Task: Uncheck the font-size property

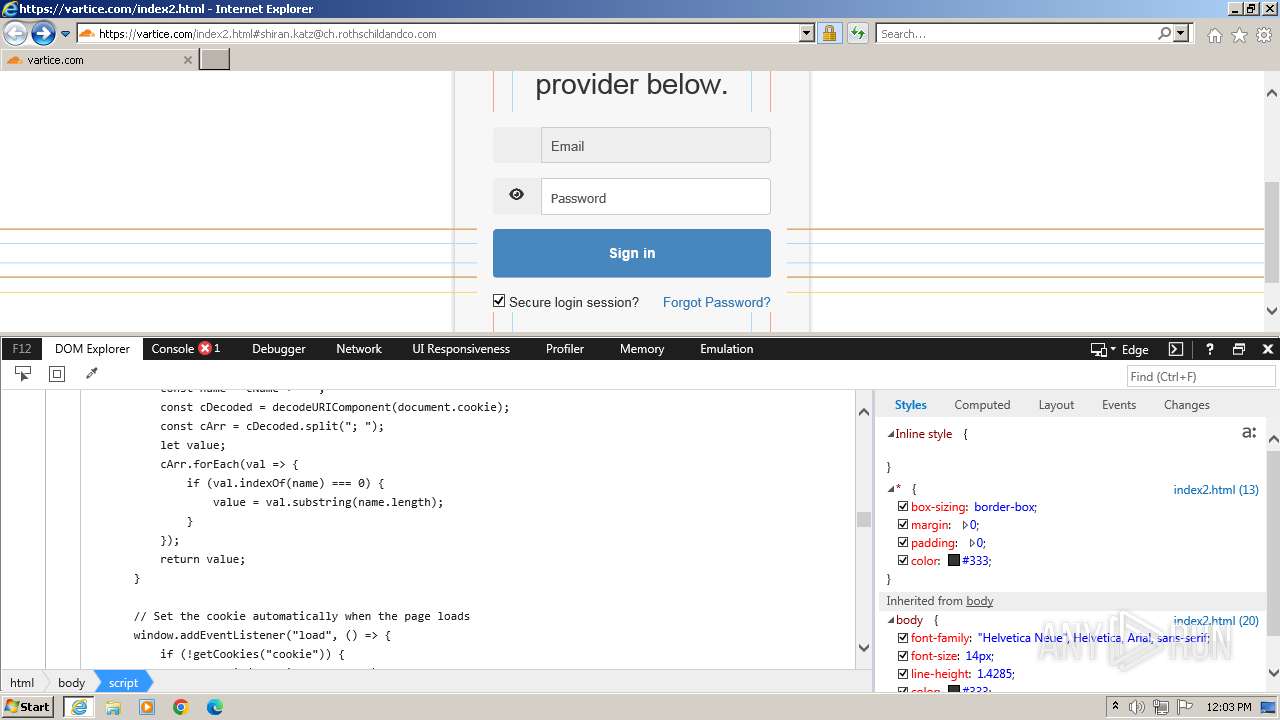Action: pos(903,656)
